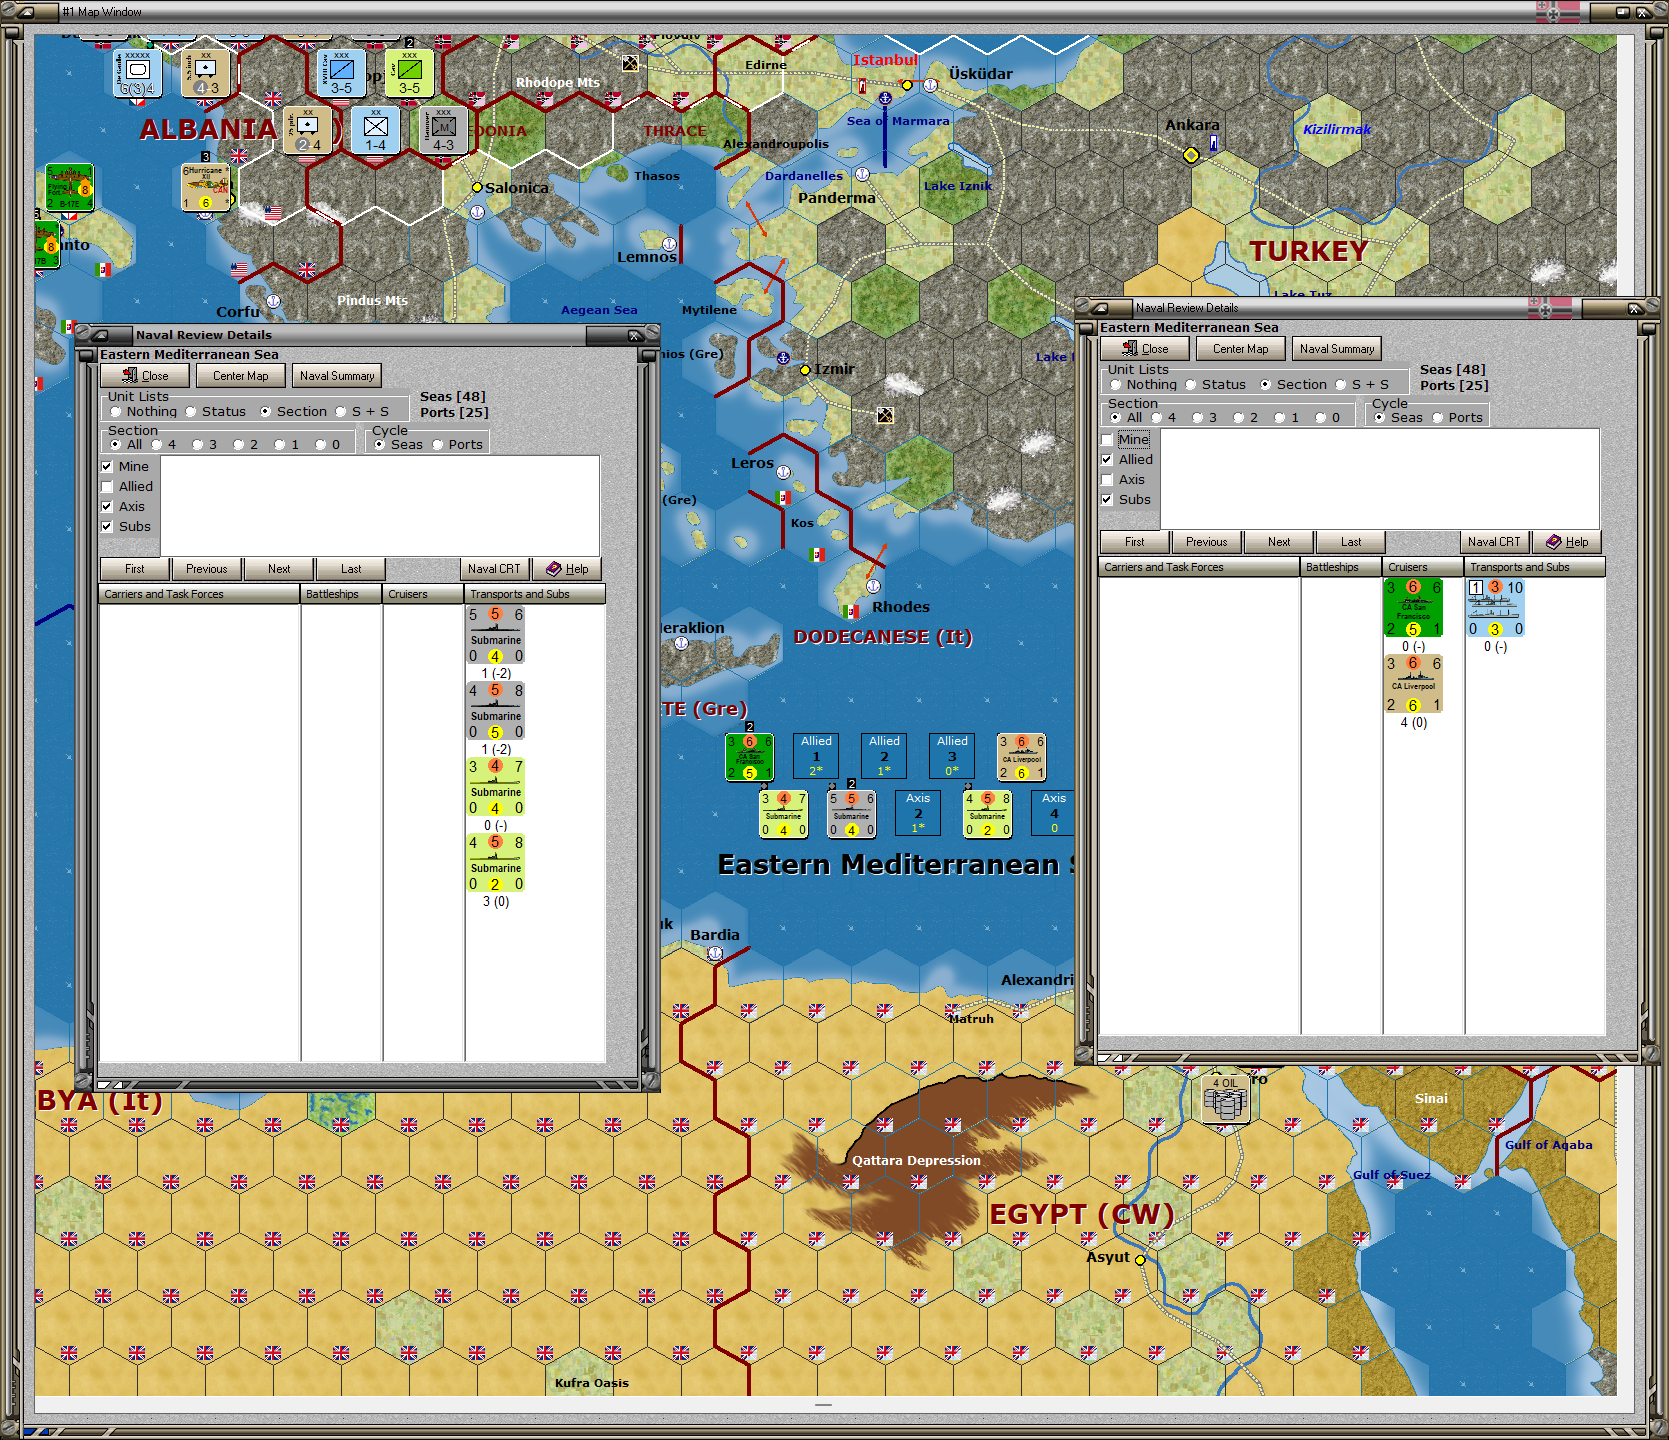The height and width of the screenshot is (1440, 1669).
Task: Open Help in right Naval Review window
Action: click(x=1567, y=542)
